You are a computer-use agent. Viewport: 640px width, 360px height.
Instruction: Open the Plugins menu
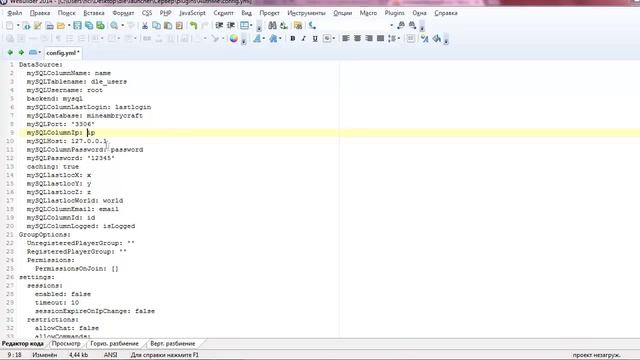click(x=394, y=13)
